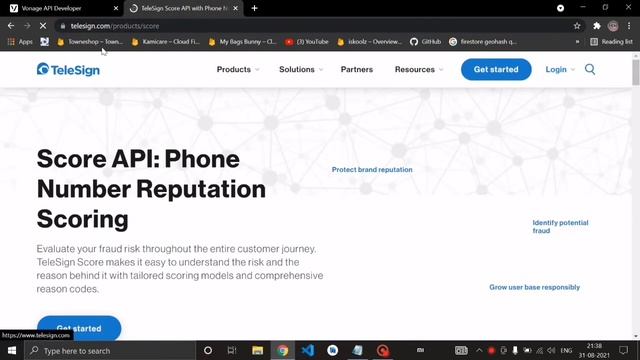The width and height of the screenshot is (640, 360).
Task: Click the ENG language indicator
Action: pos(566,351)
